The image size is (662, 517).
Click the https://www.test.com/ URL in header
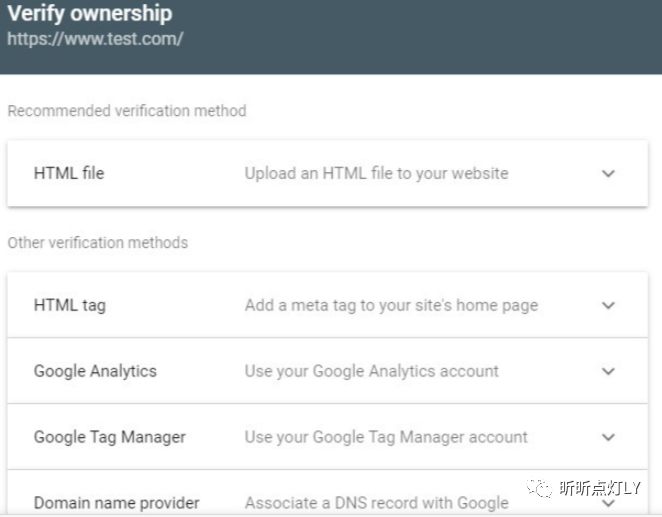click(95, 40)
